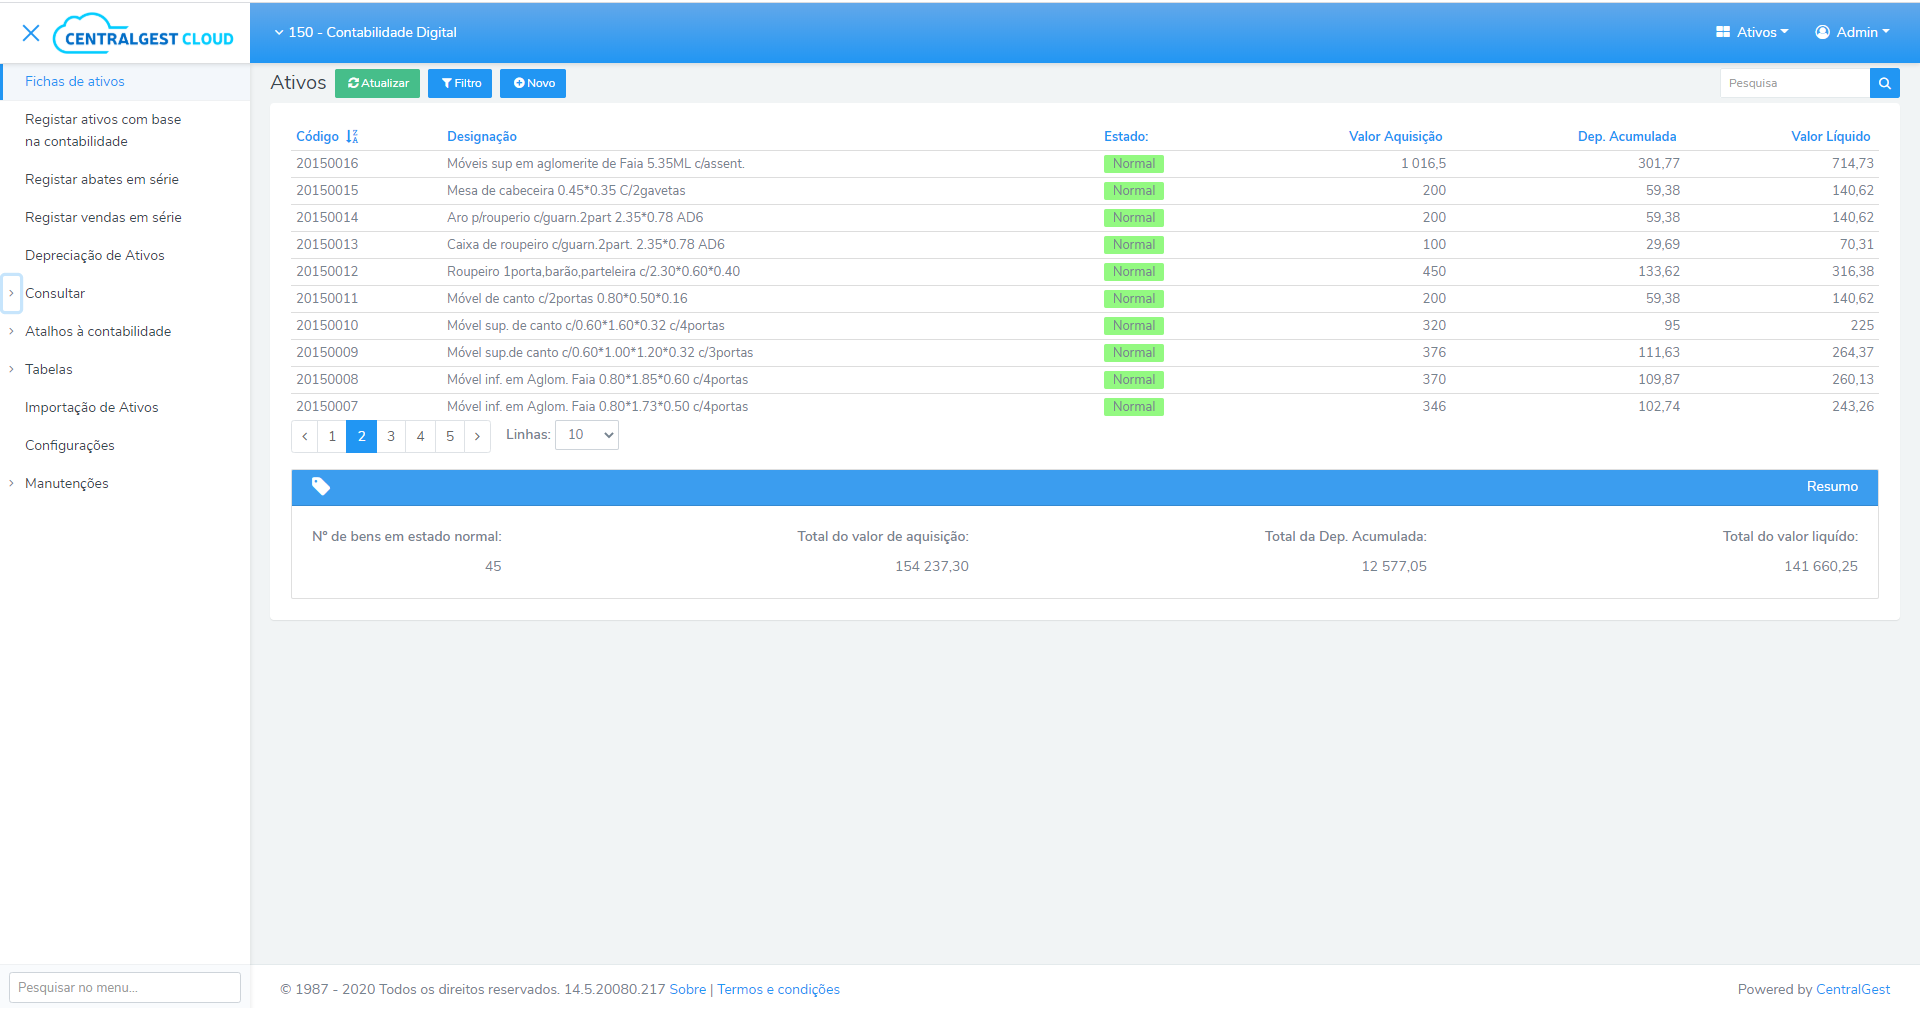The image size is (1920, 1012).
Task: Refresh the assets list via Atualizar
Action: click(377, 83)
